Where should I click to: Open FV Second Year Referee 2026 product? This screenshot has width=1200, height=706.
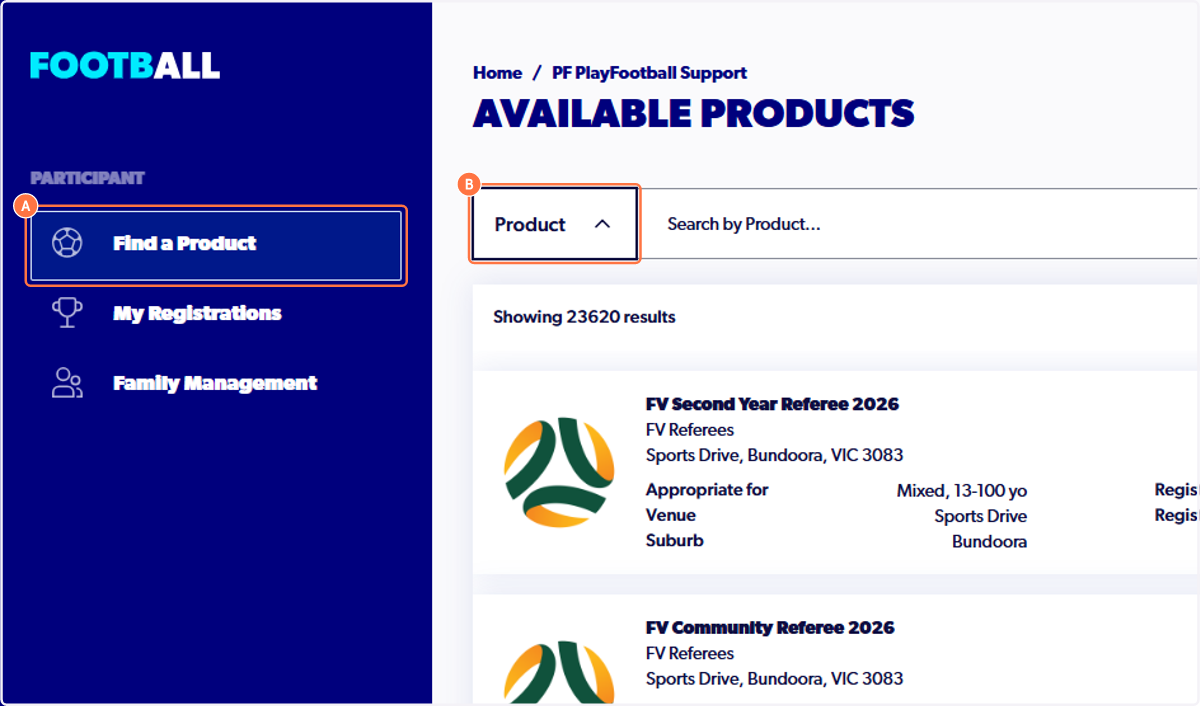772,404
